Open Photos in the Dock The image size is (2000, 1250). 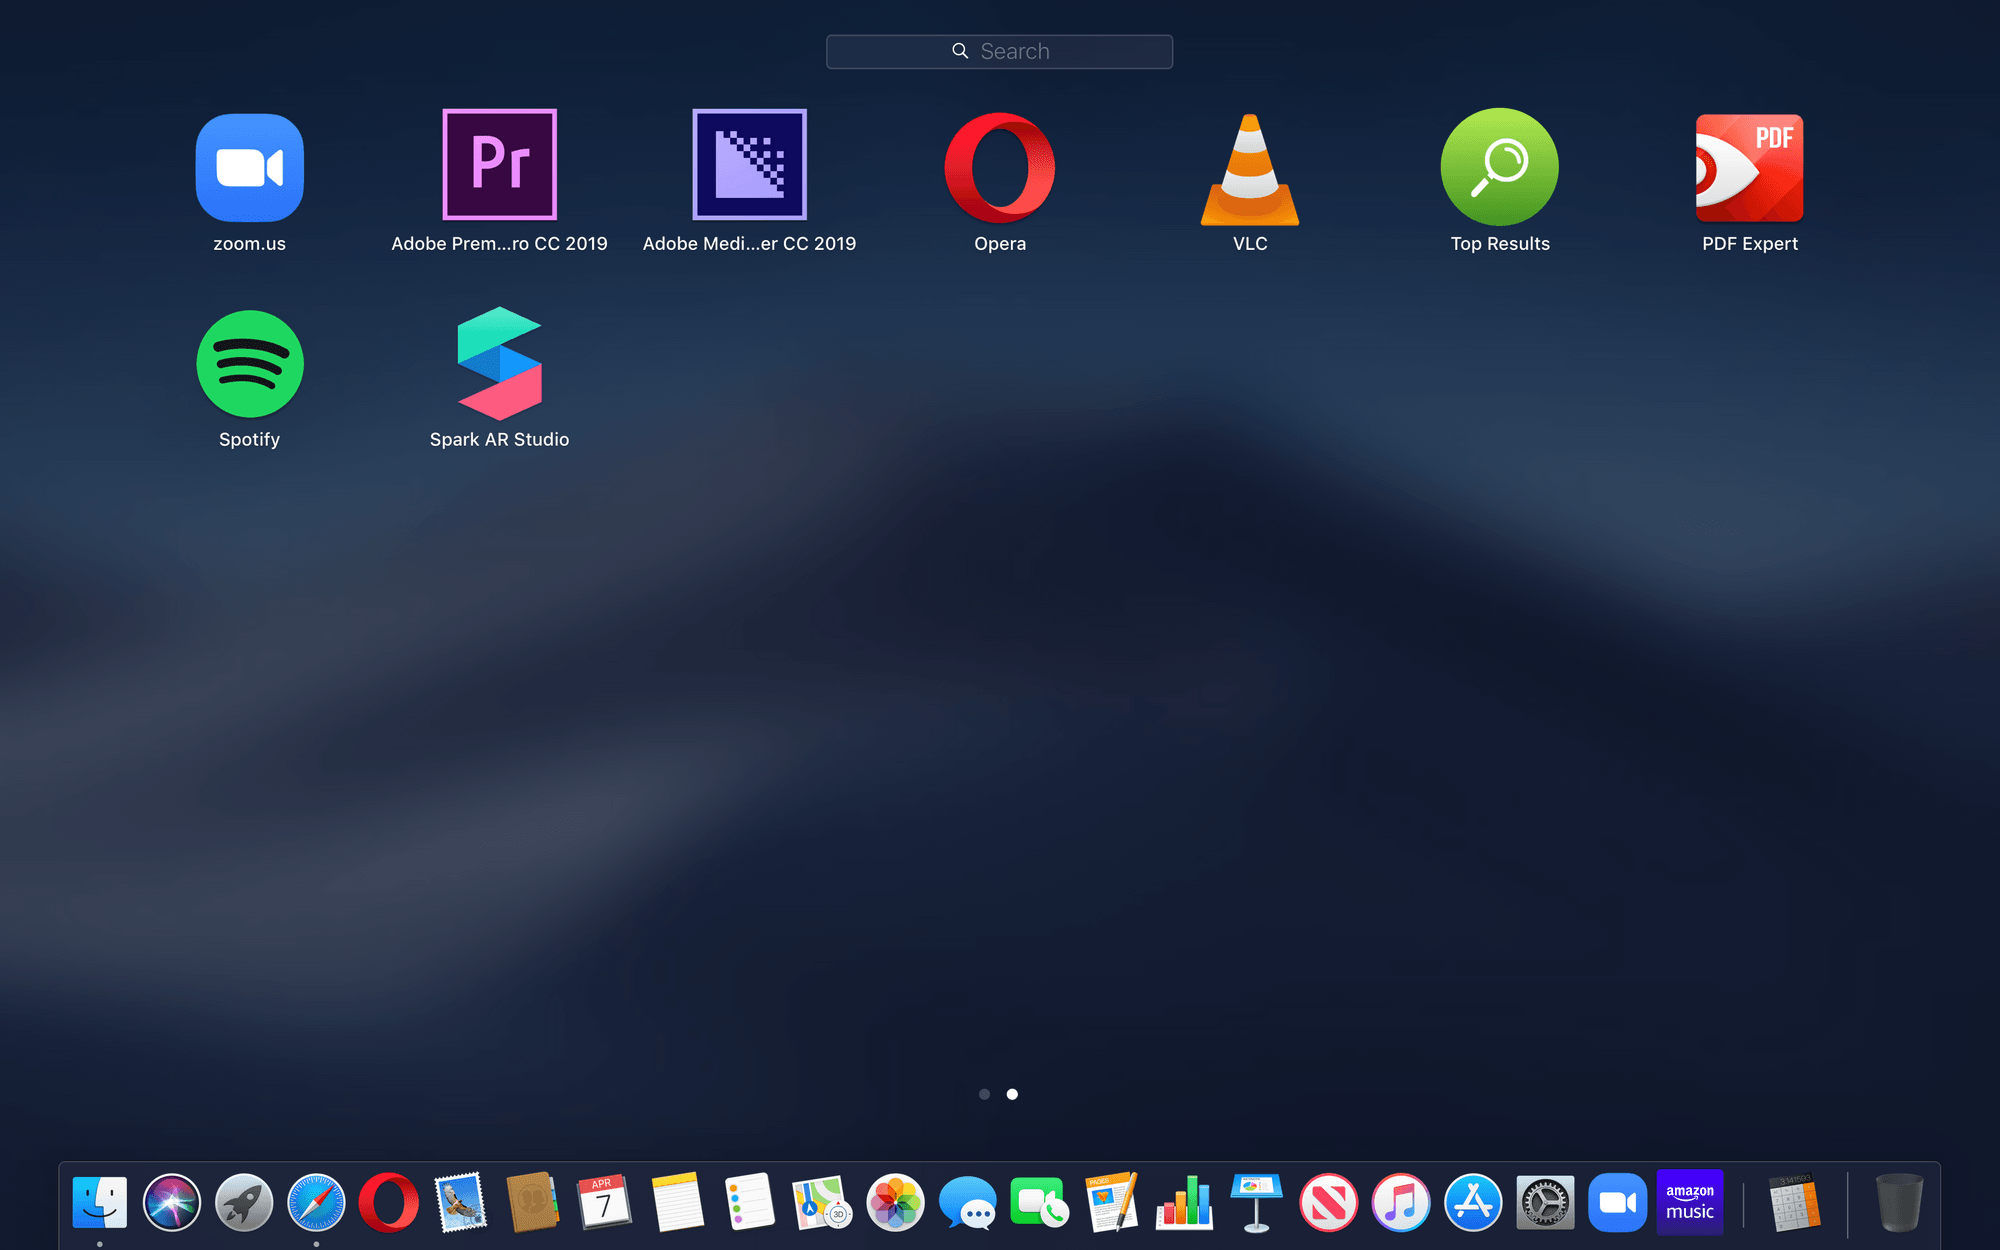click(x=895, y=1202)
